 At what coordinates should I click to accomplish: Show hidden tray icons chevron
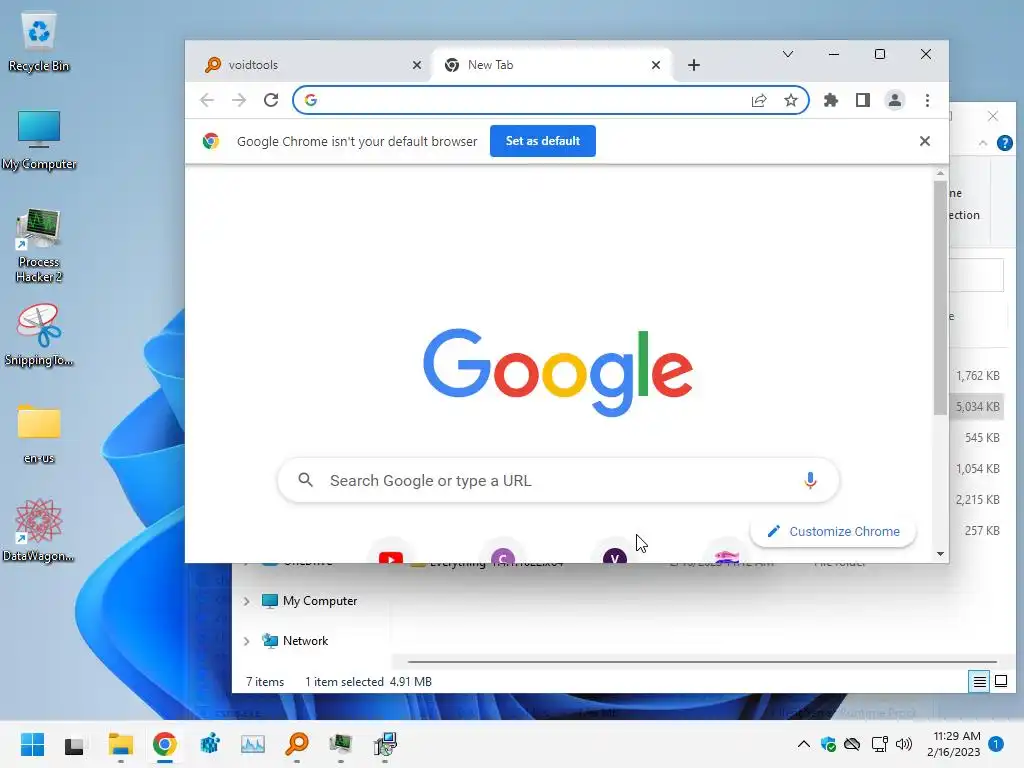click(804, 744)
